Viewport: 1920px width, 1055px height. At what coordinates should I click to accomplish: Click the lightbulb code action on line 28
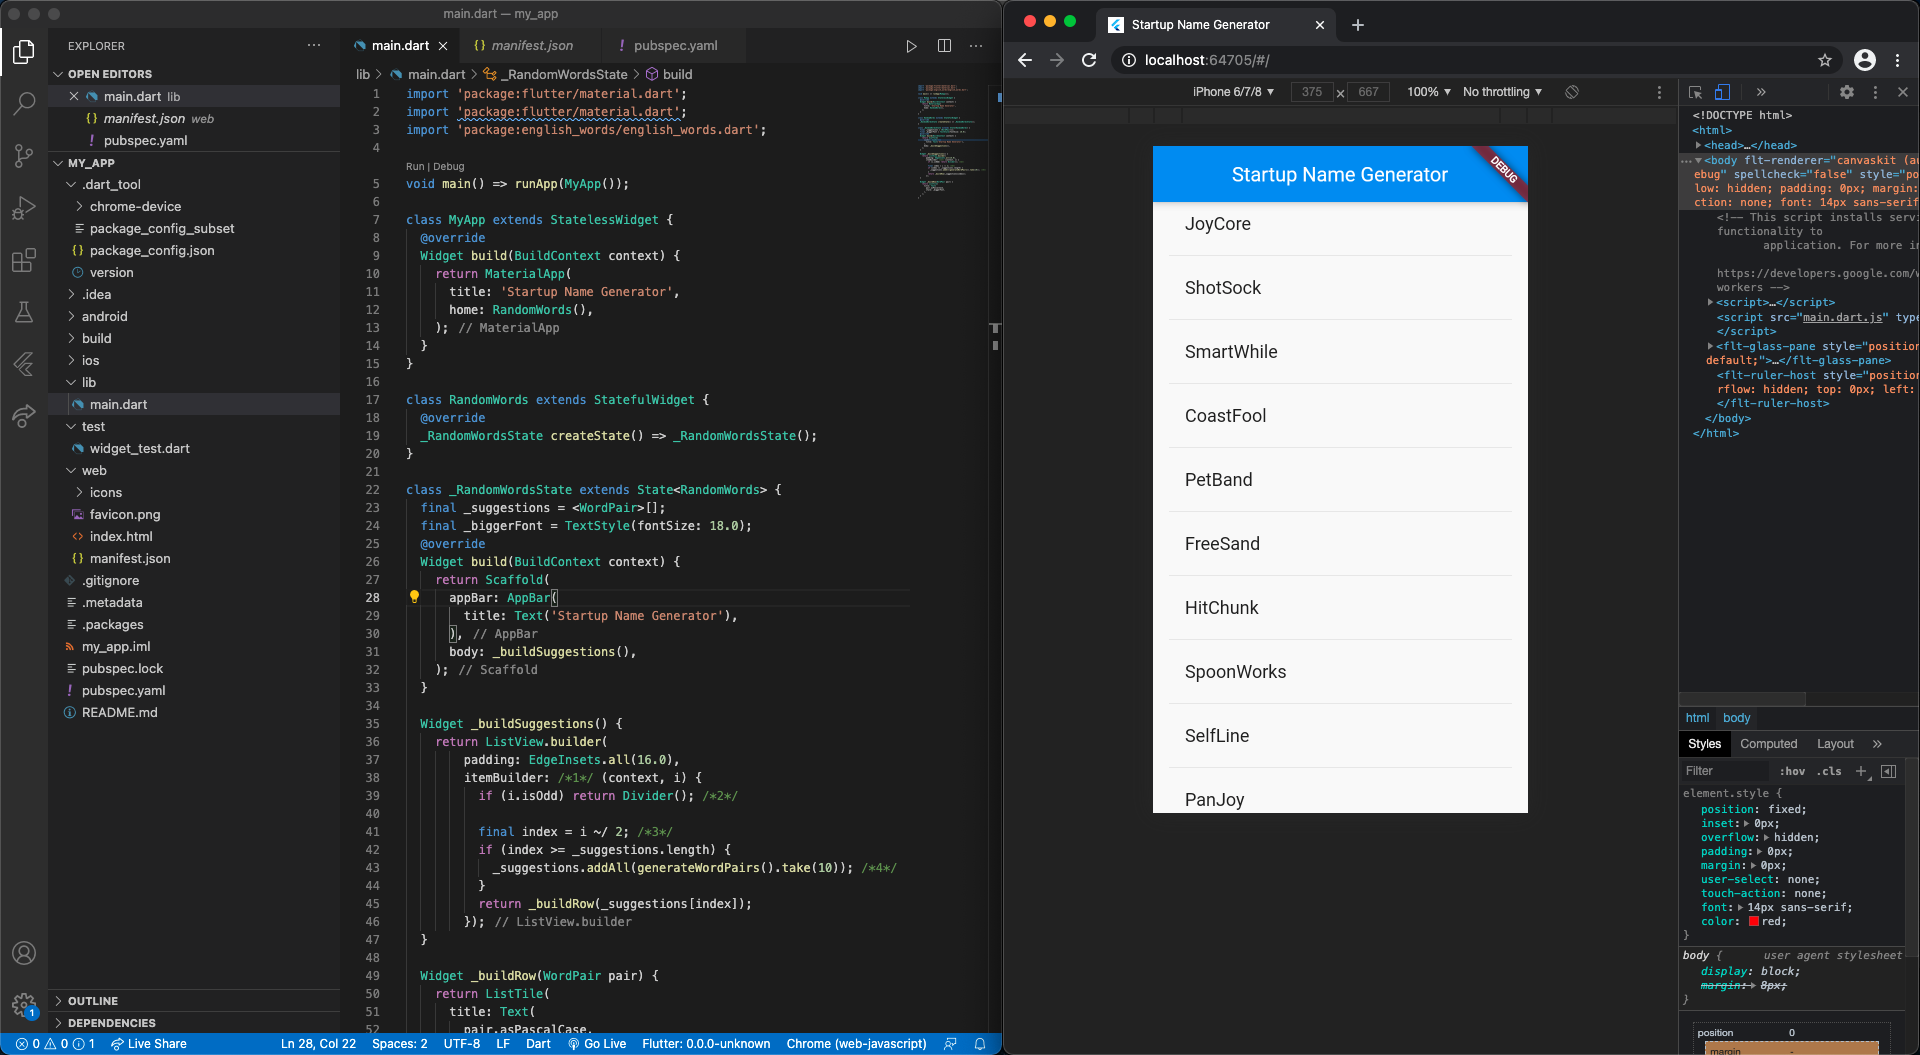click(414, 597)
